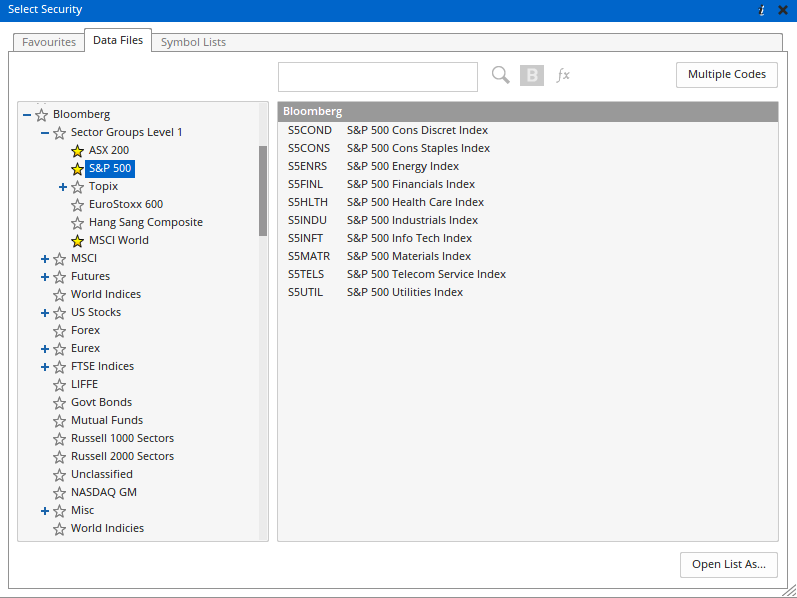
Task: Select S5ENRS Energy Index row
Action: [x=528, y=166]
